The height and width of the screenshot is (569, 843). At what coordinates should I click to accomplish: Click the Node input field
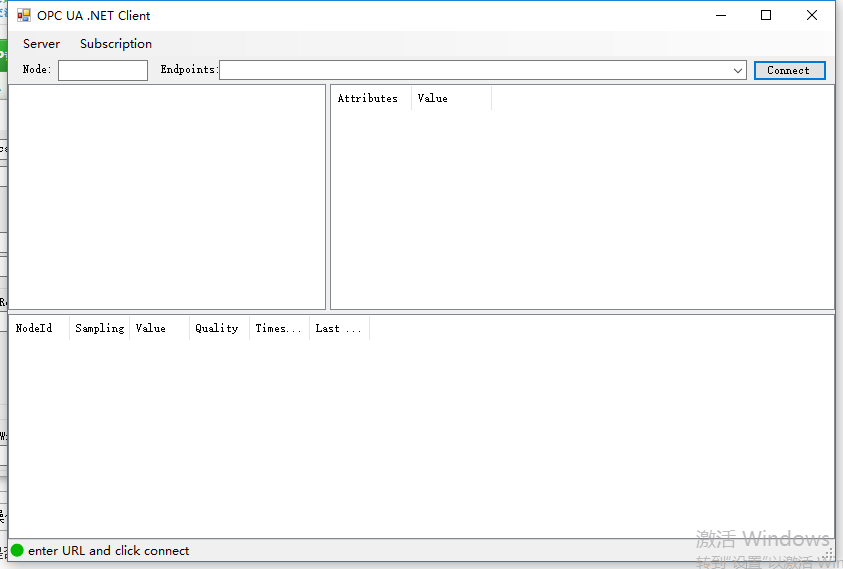tap(103, 70)
